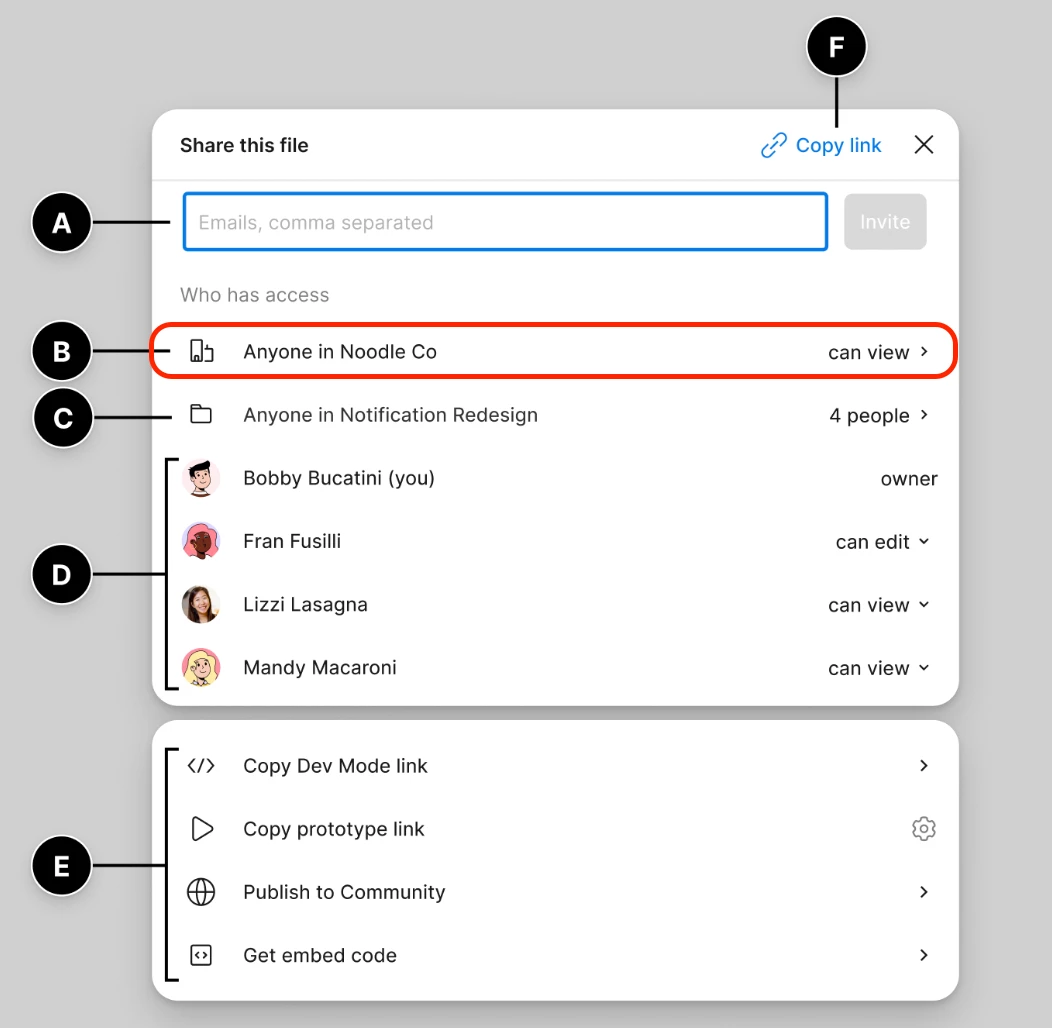The width and height of the screenshot is (1052, 1028).
Task: Open prototype link settings gear
Action: point(924,829)
